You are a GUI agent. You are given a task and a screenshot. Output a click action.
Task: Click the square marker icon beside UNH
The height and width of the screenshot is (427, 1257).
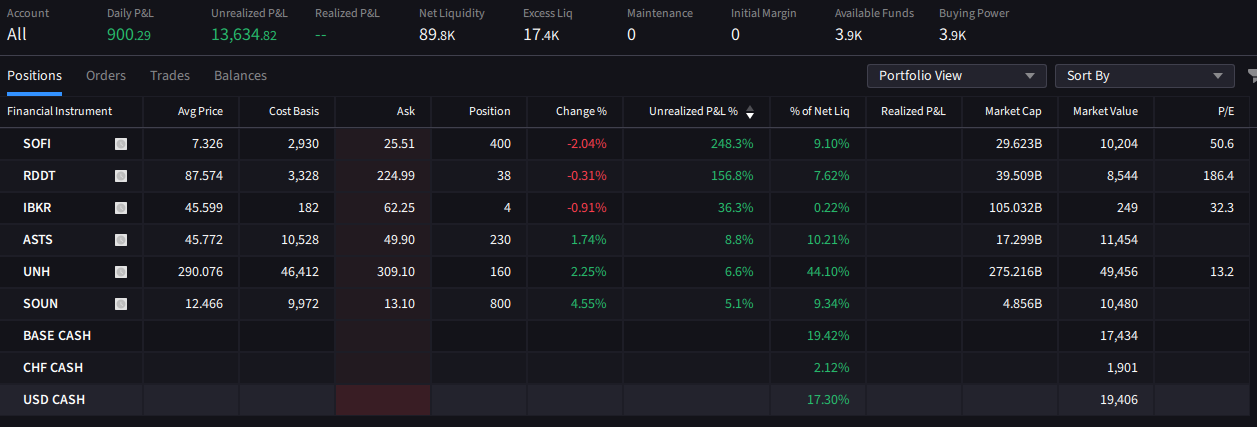click(x=121, y=272)
